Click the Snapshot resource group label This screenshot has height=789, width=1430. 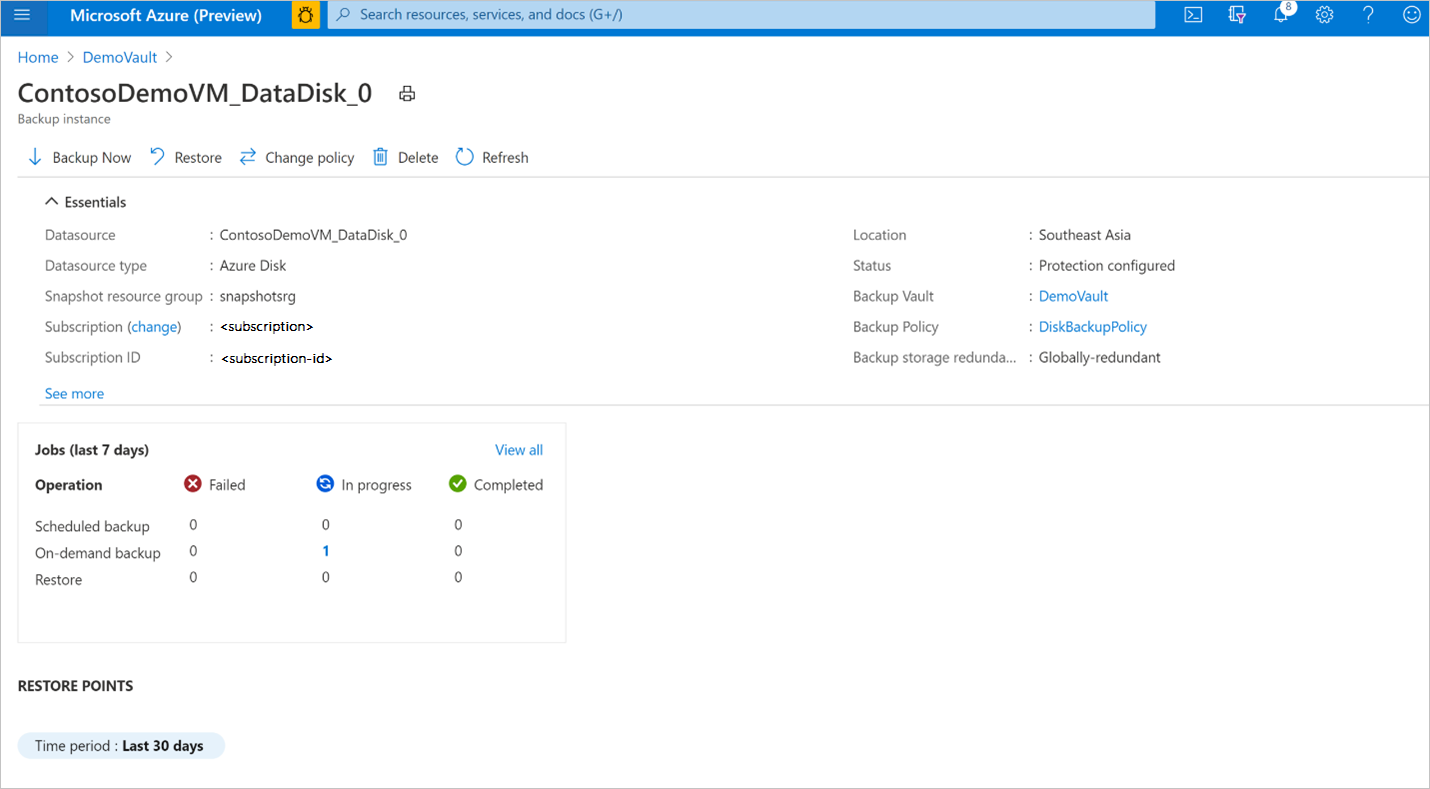(x=124, y=296)
